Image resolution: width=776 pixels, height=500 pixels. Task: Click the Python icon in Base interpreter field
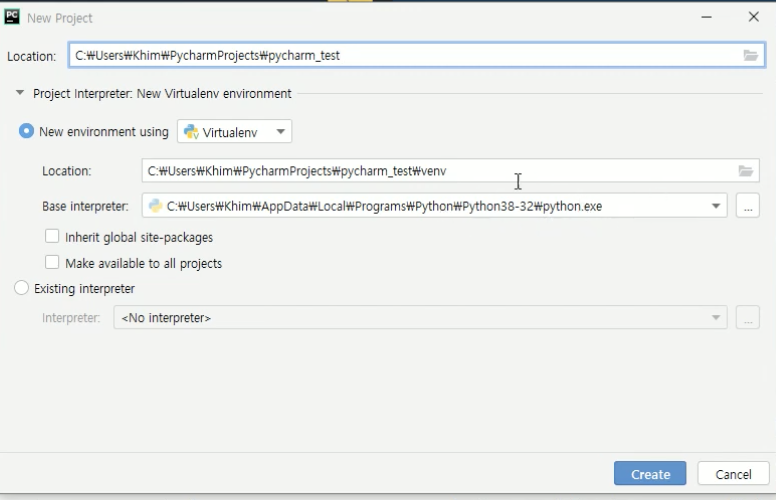155,206
